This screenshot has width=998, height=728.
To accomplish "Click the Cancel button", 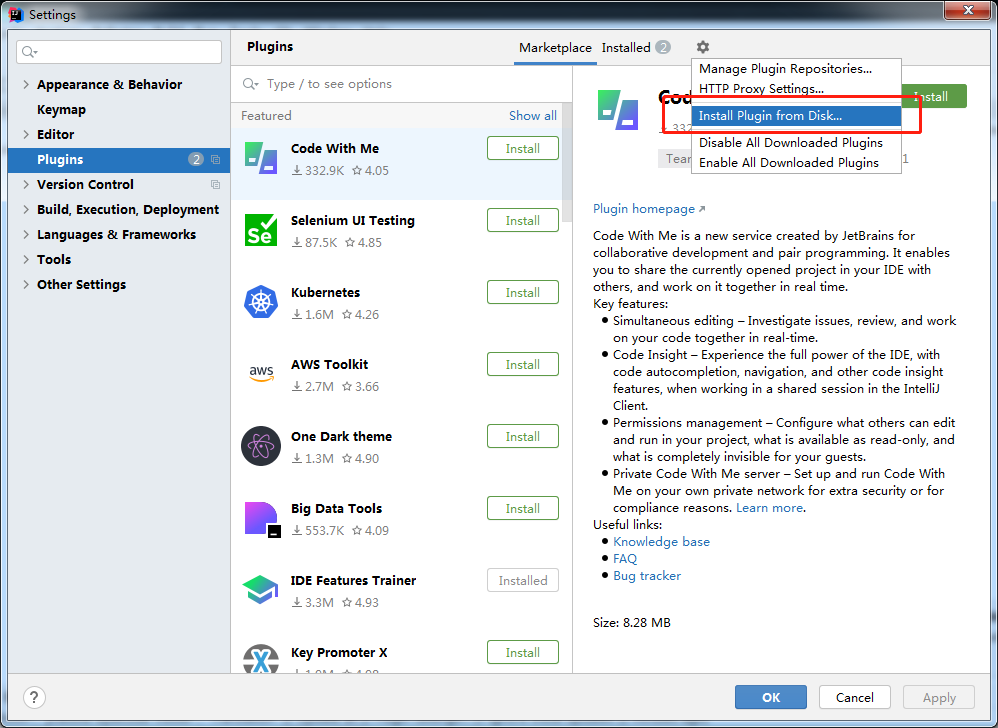I will 854,697.
